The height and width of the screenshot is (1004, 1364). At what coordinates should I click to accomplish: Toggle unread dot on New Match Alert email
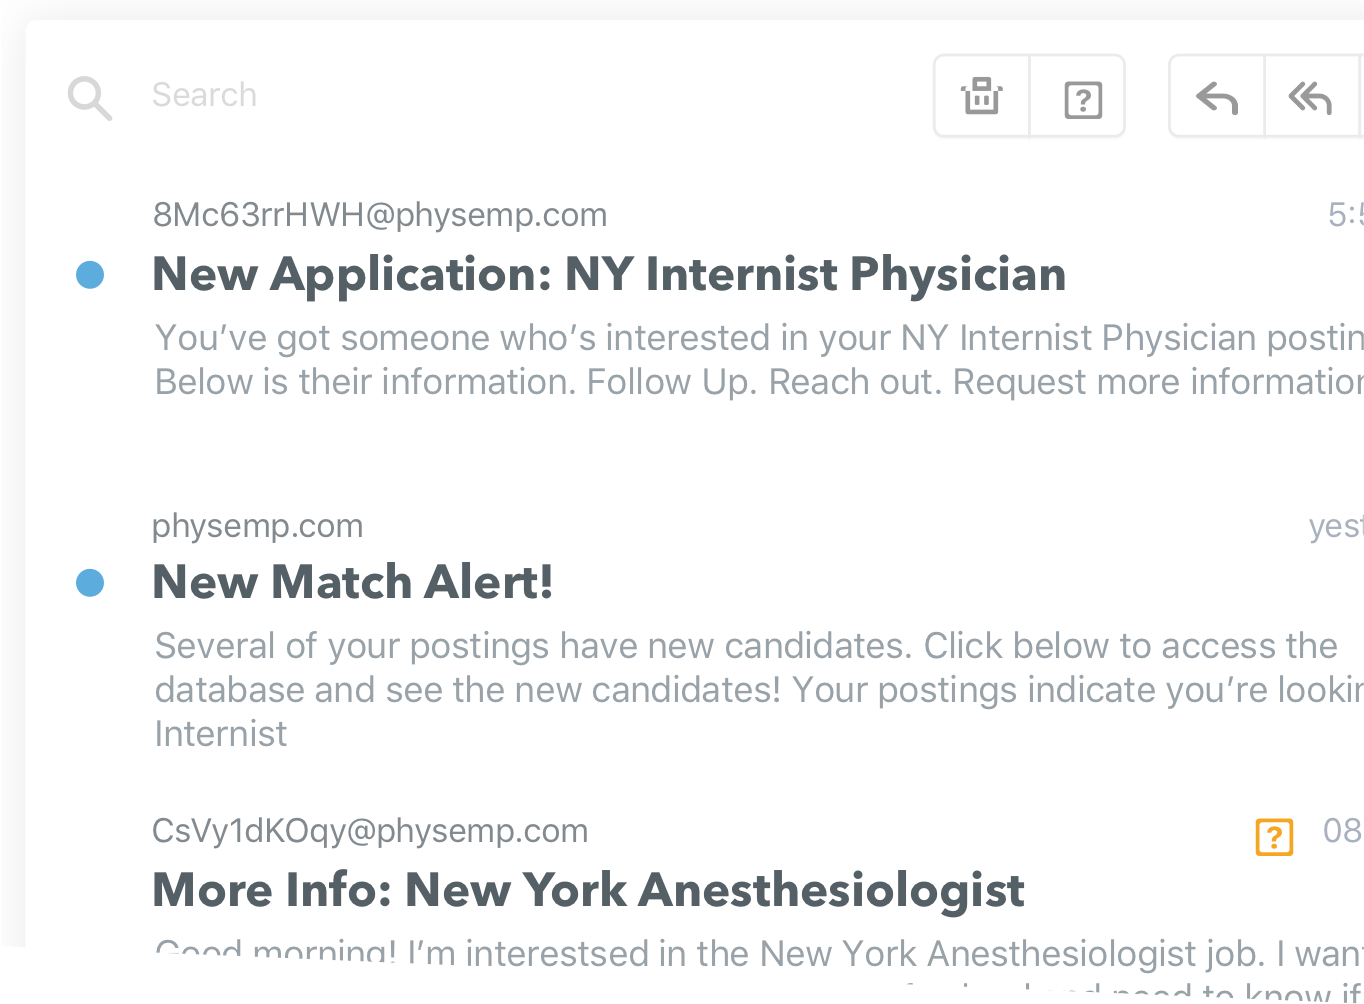(x=90, y=582)
